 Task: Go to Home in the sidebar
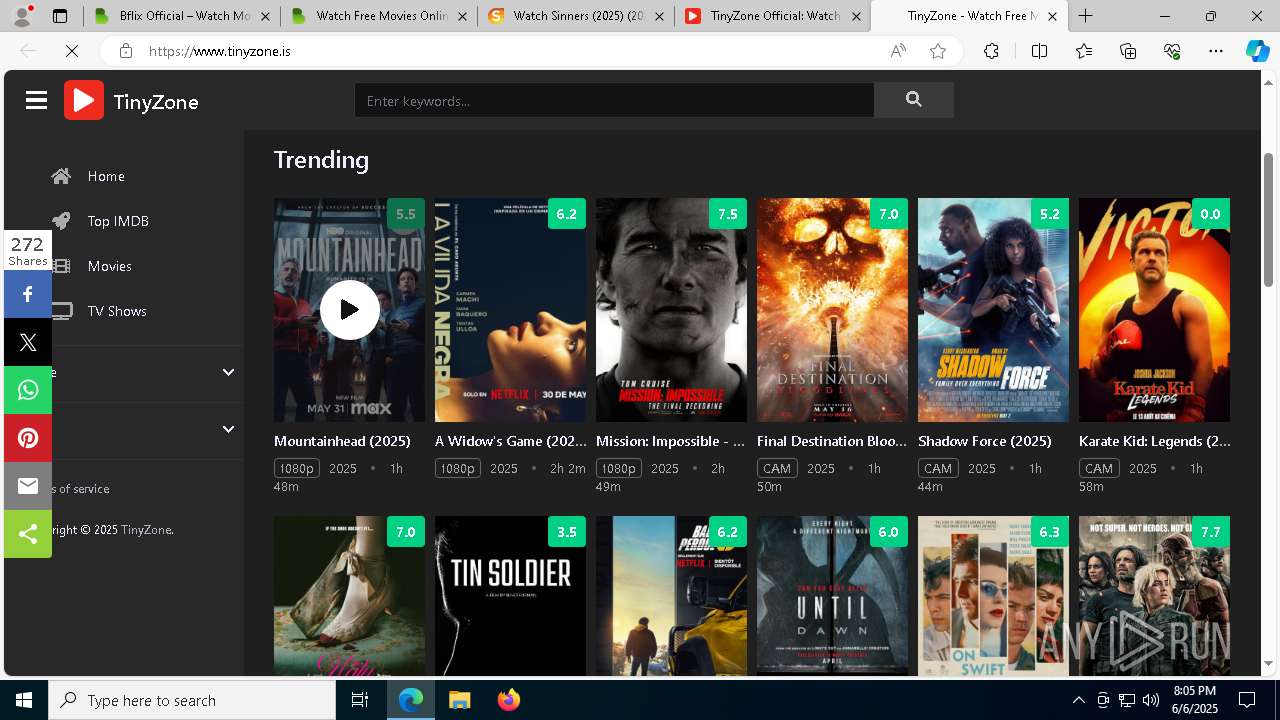106,176
